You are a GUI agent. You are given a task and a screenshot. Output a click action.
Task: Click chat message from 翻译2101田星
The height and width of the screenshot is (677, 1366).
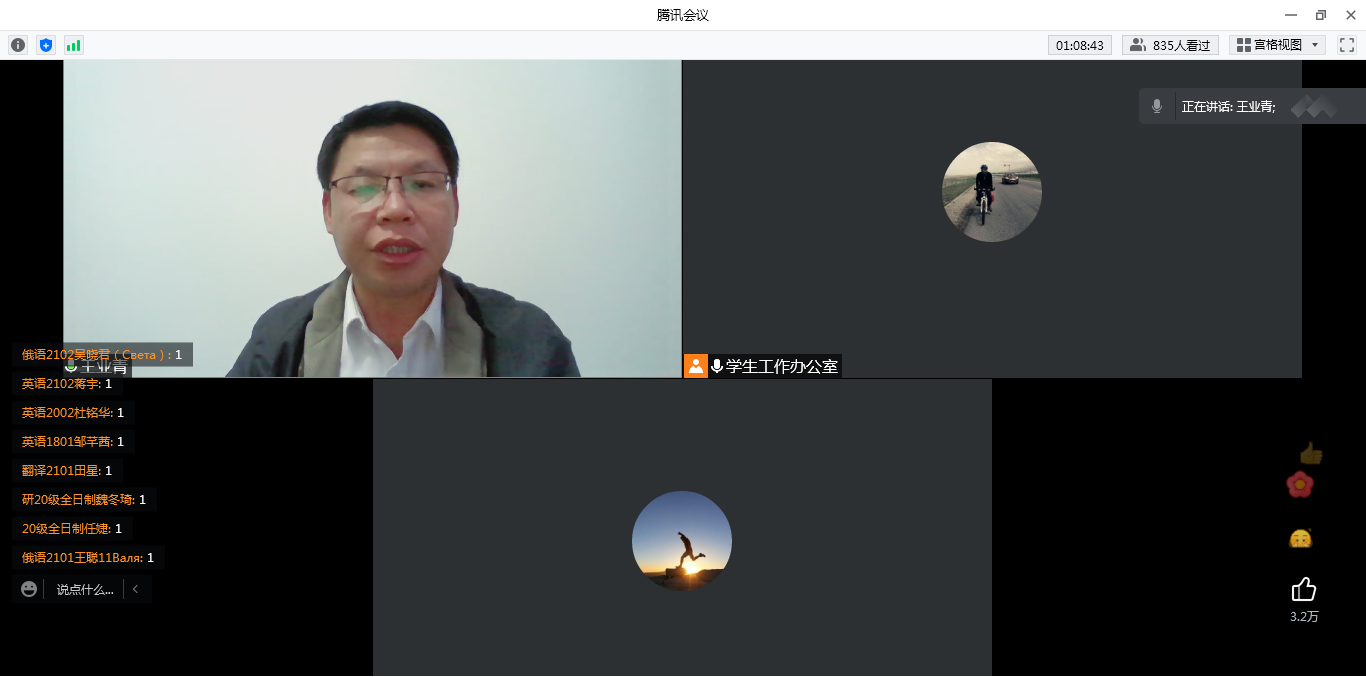click(x=67, y=470)
